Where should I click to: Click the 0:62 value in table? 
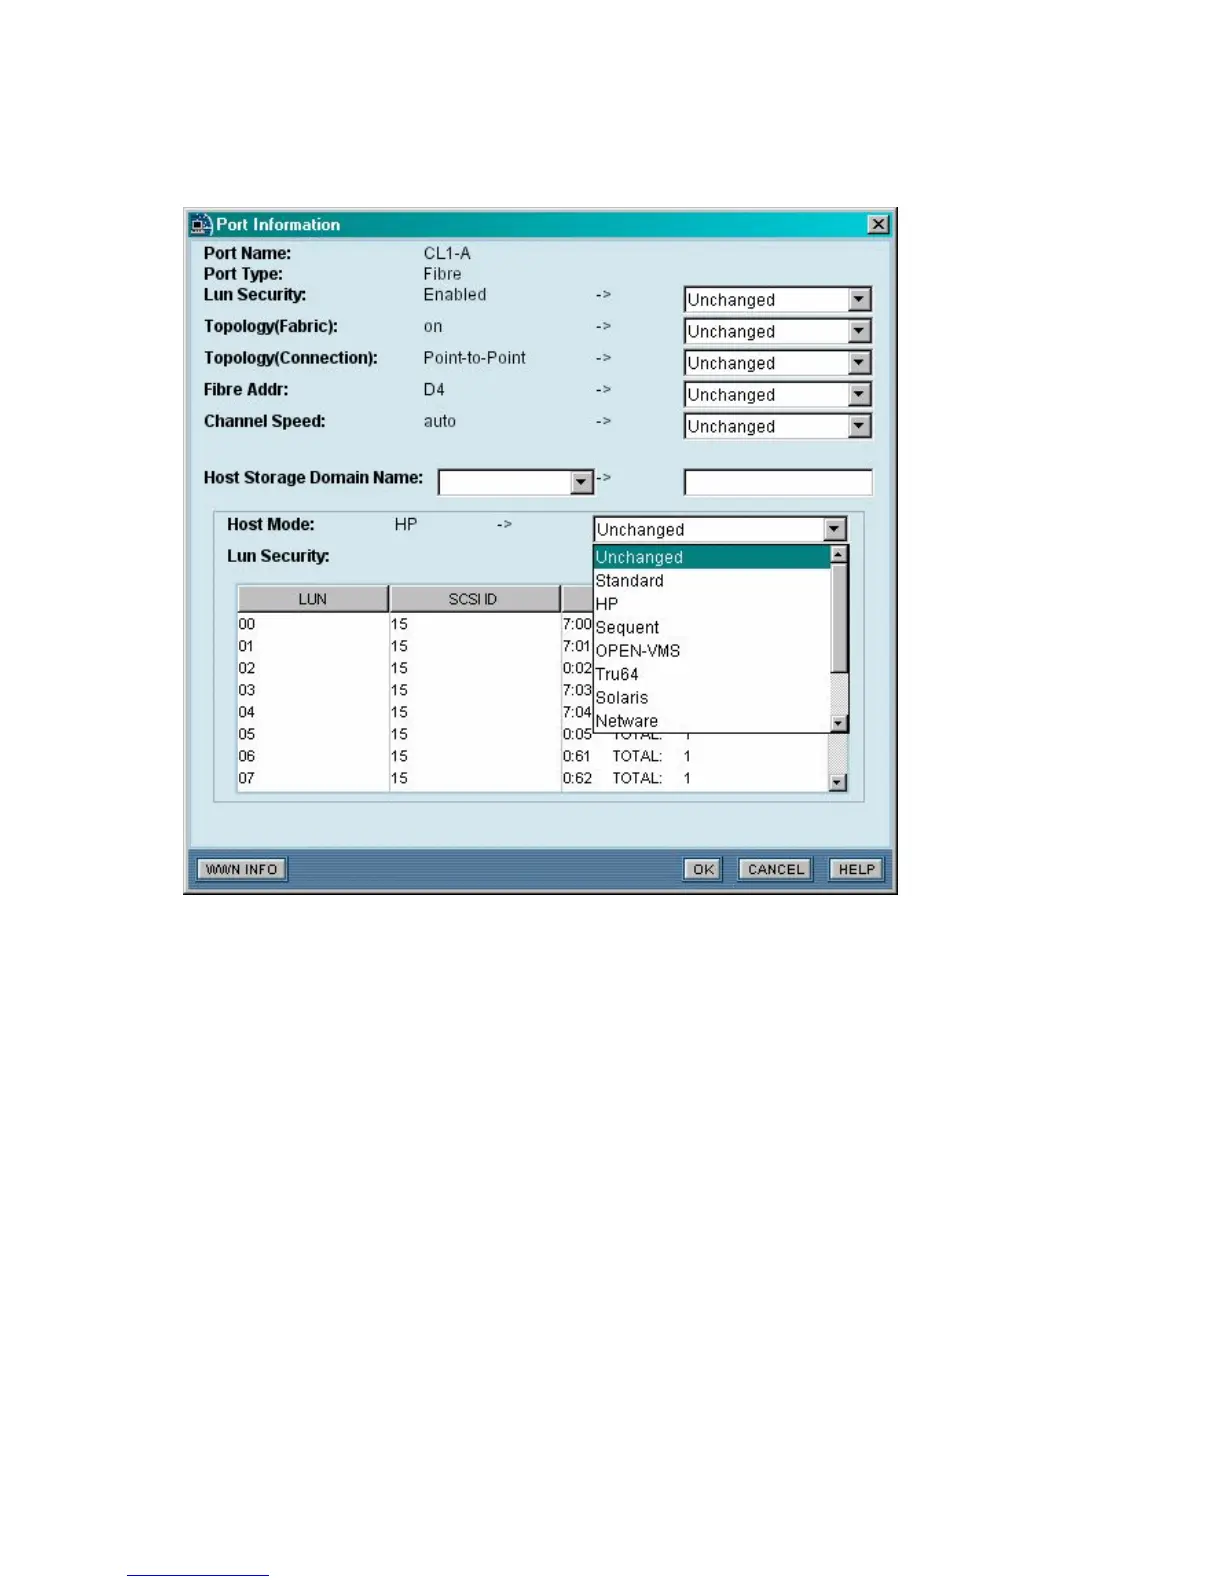(577, 778)
